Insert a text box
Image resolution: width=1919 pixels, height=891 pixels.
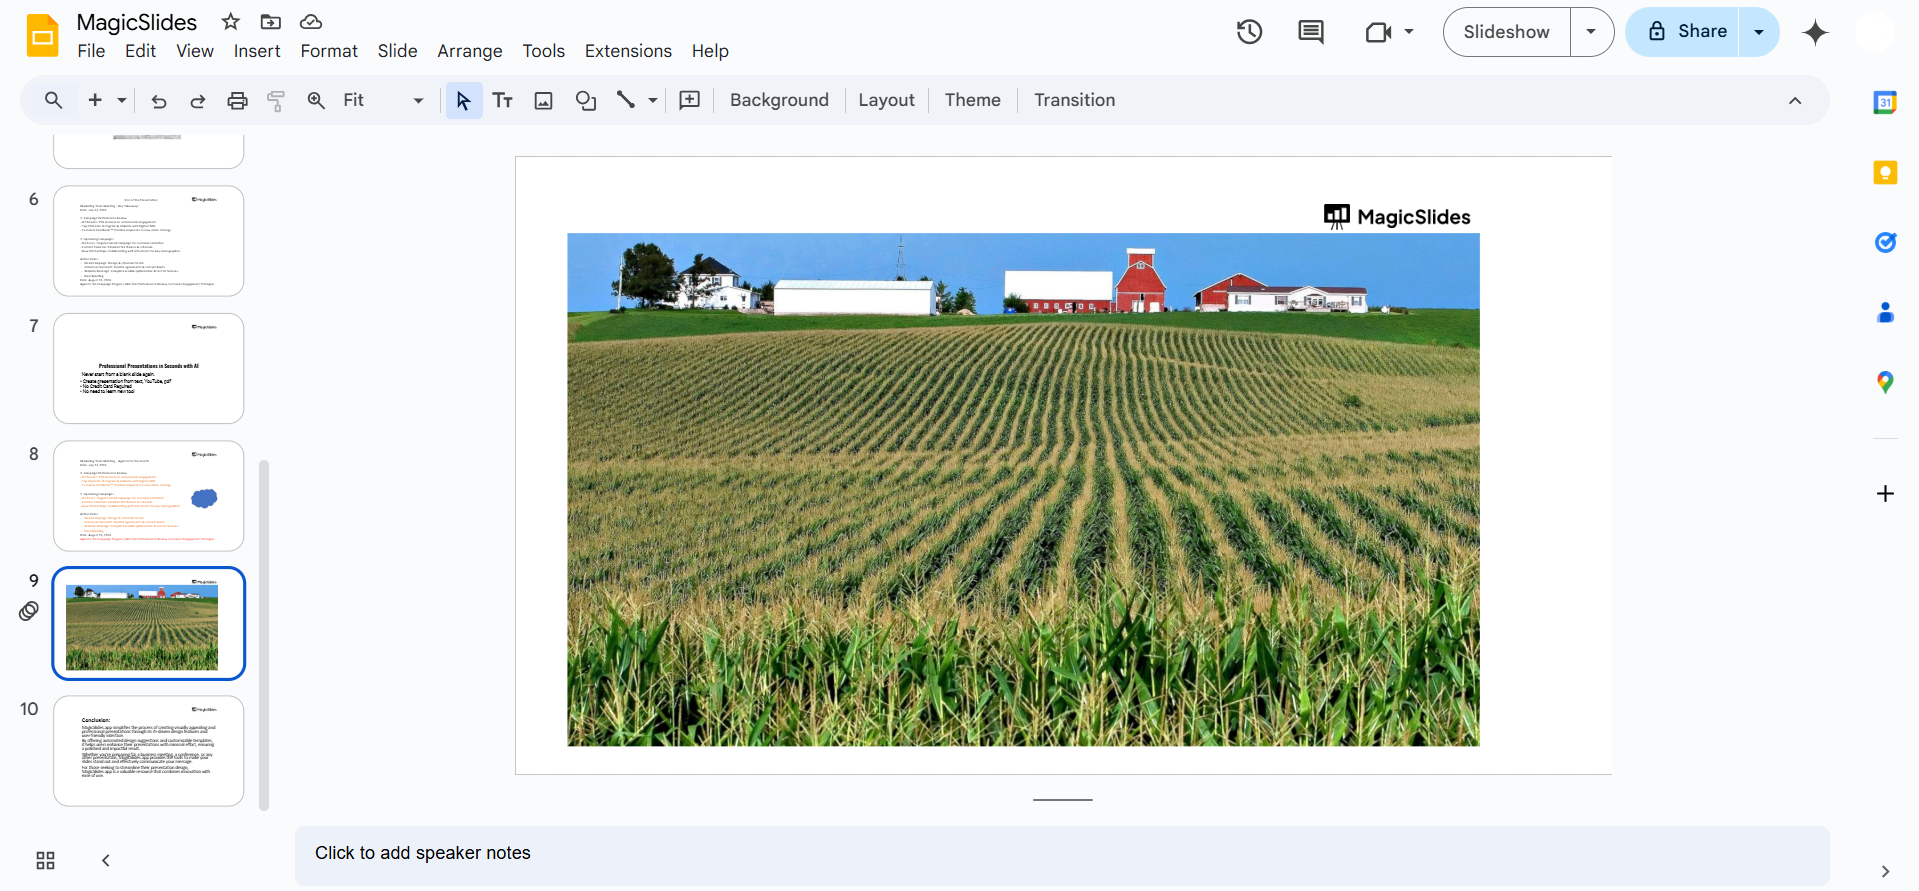(503, 100)
